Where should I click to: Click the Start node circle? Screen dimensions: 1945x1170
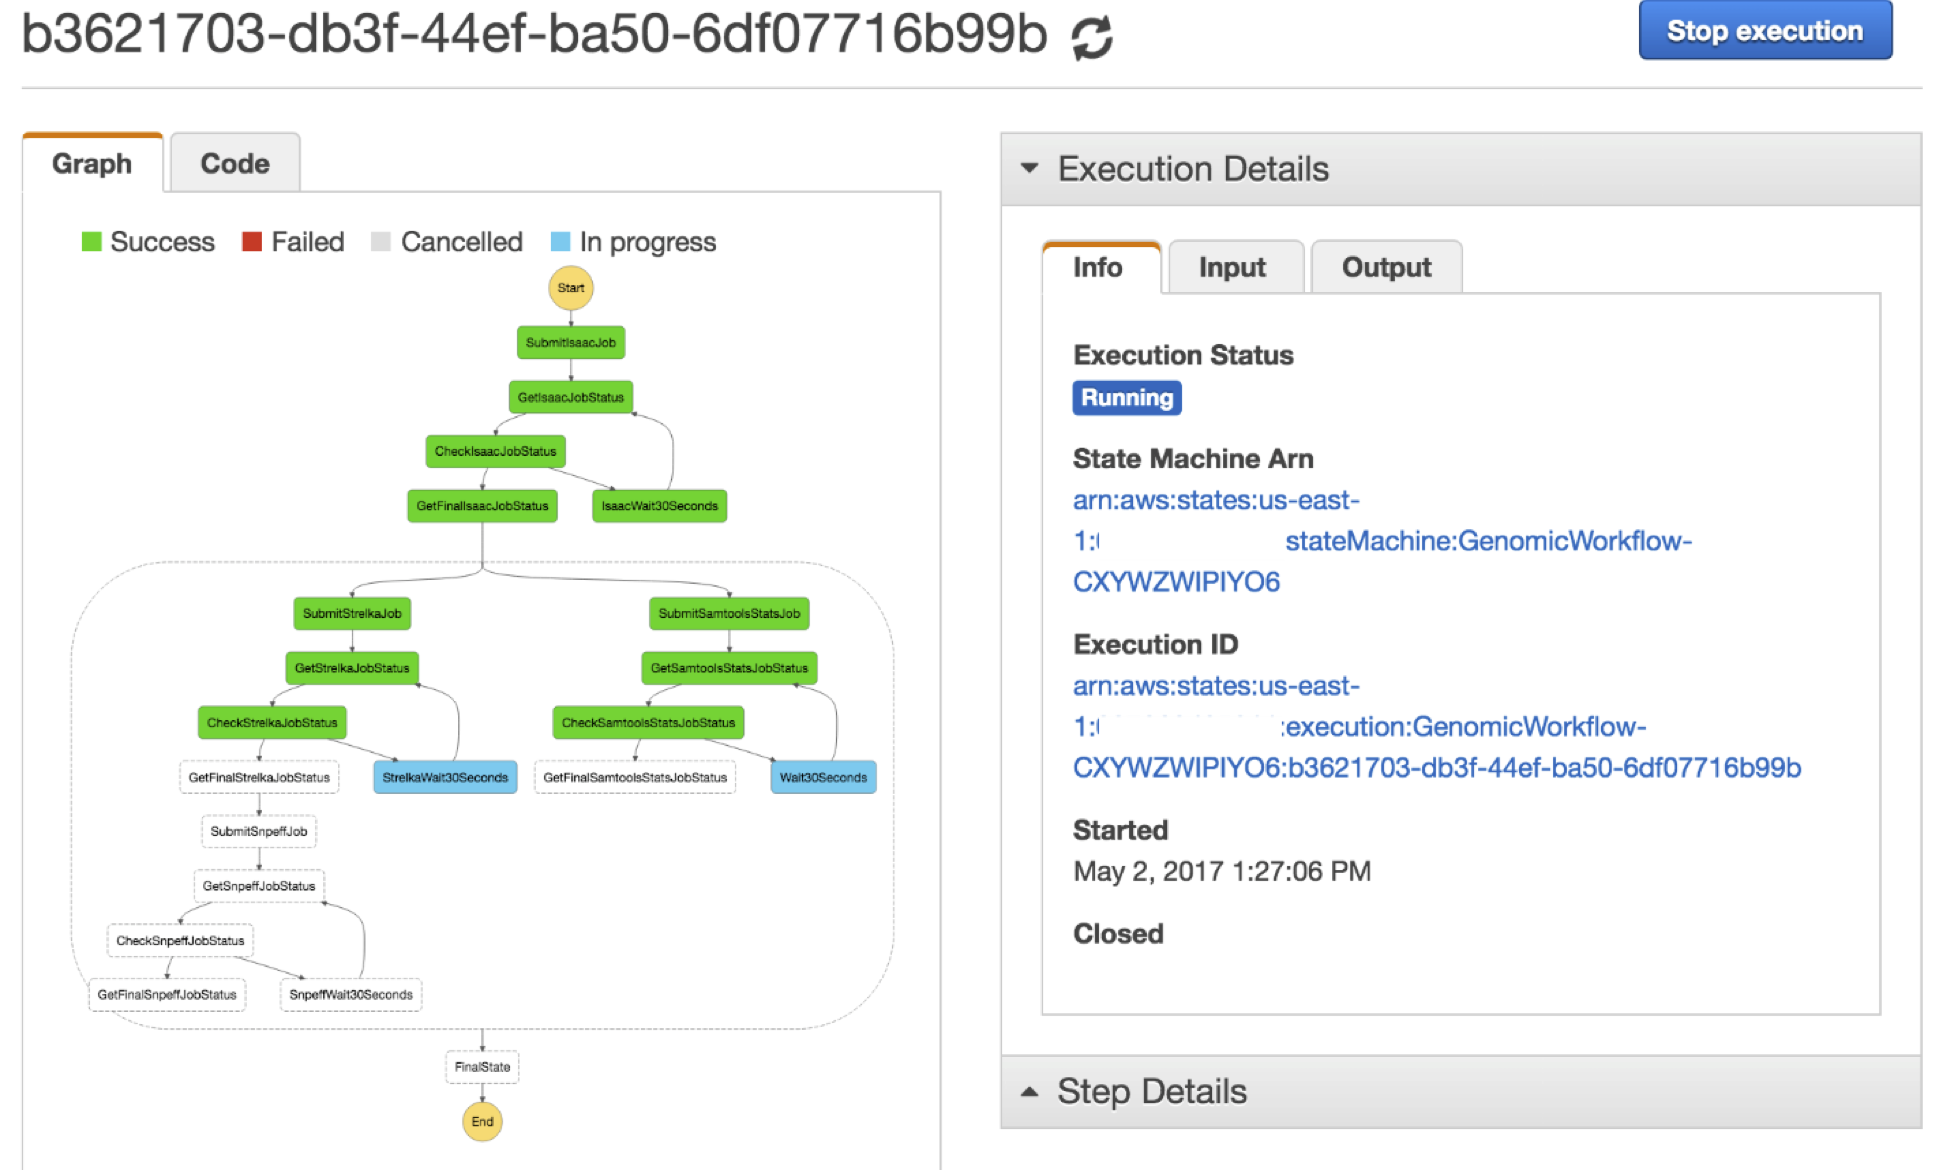pyautogui.click(x=570, y=288)
